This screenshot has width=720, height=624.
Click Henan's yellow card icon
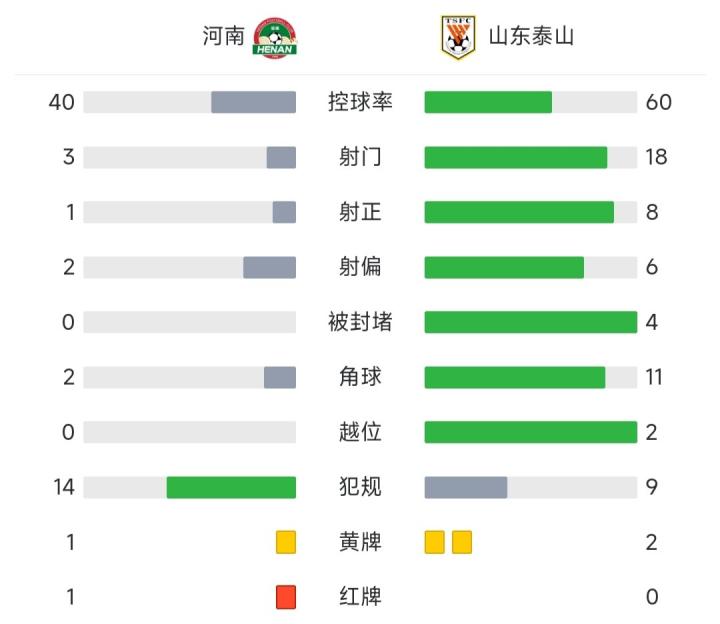click(x=286, y=542)
